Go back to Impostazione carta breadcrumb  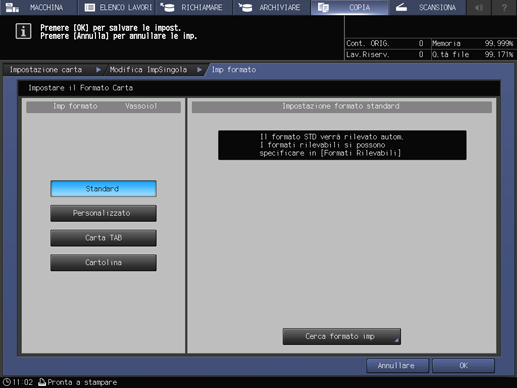46,70
